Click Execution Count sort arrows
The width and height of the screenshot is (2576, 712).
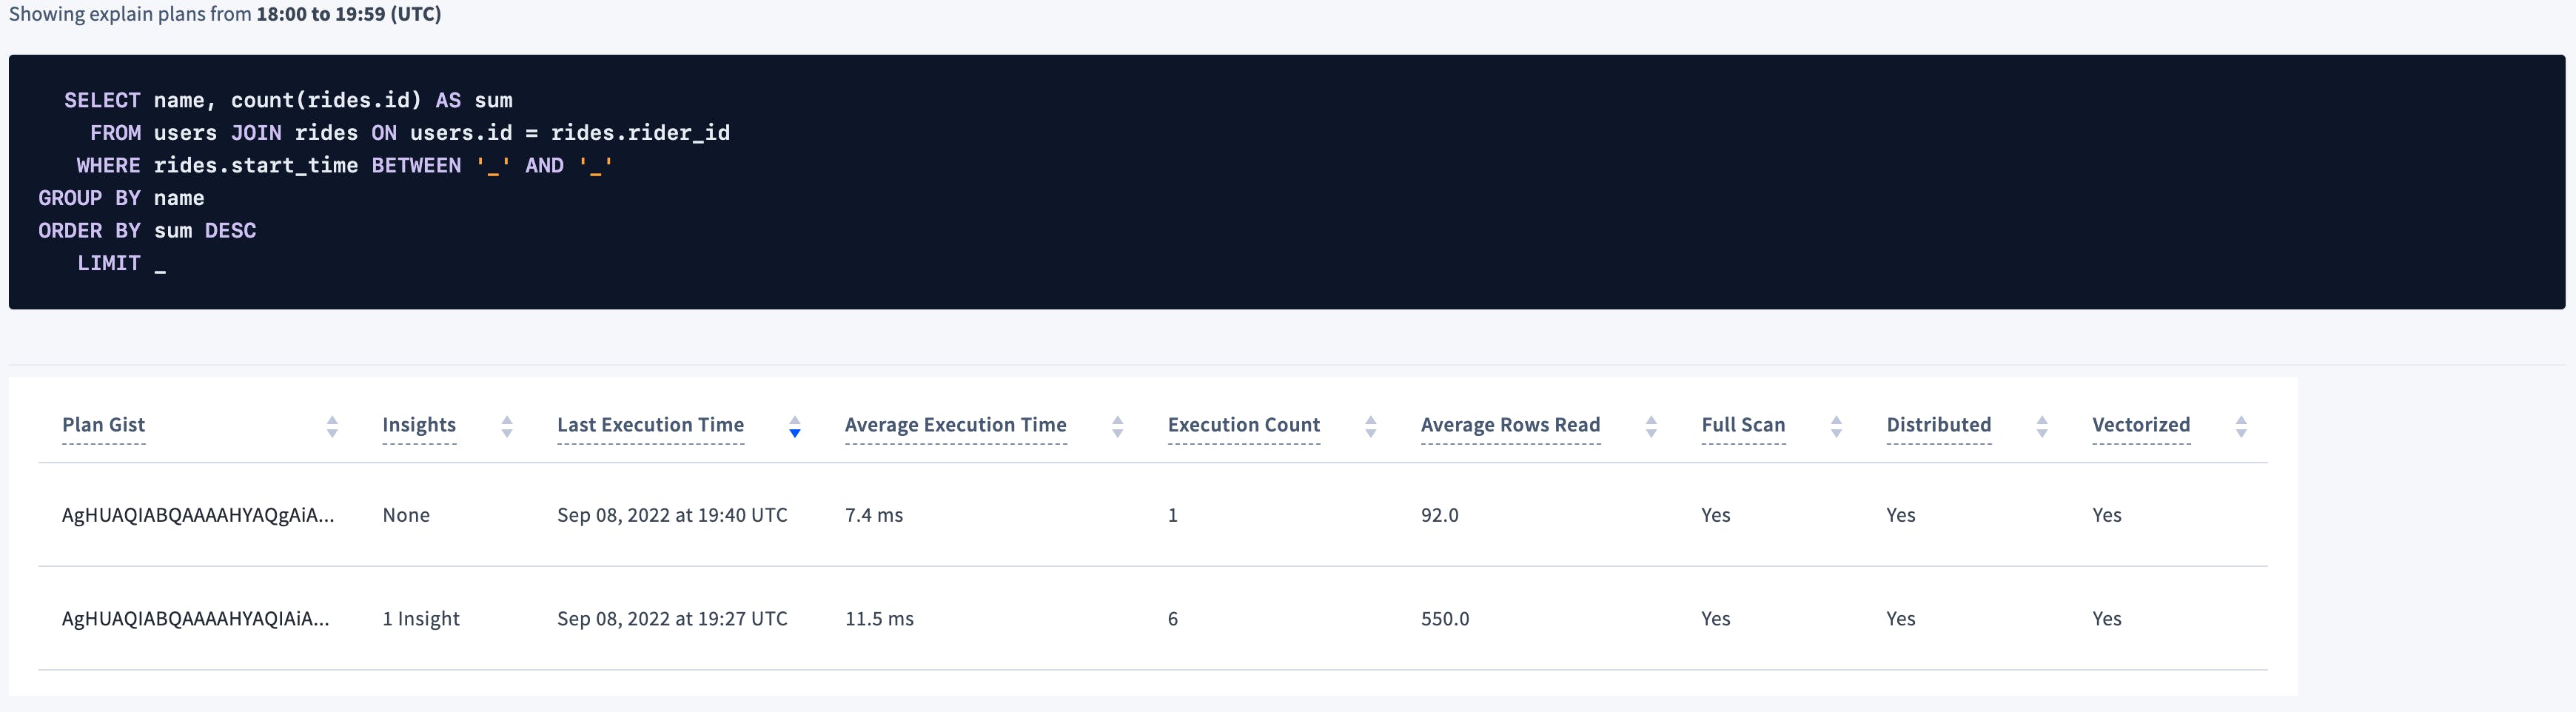pos(1371,427)
